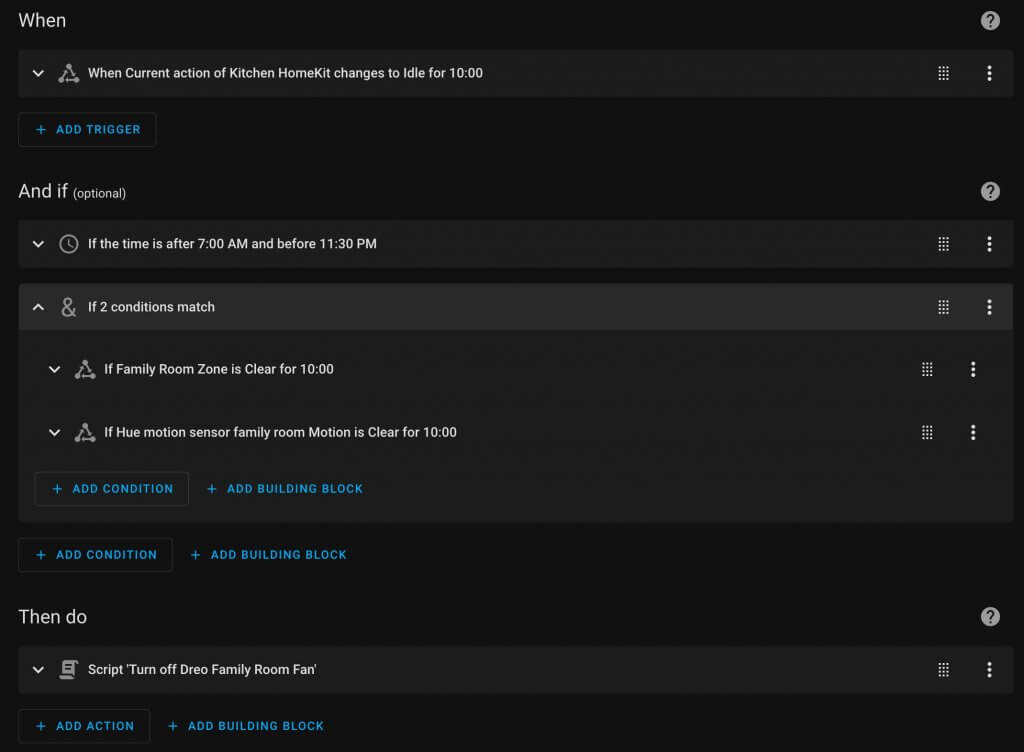Viewport: 1024px width, 752px height.
Task: Open help for the Then do section
Action: [x=989, y=616]
